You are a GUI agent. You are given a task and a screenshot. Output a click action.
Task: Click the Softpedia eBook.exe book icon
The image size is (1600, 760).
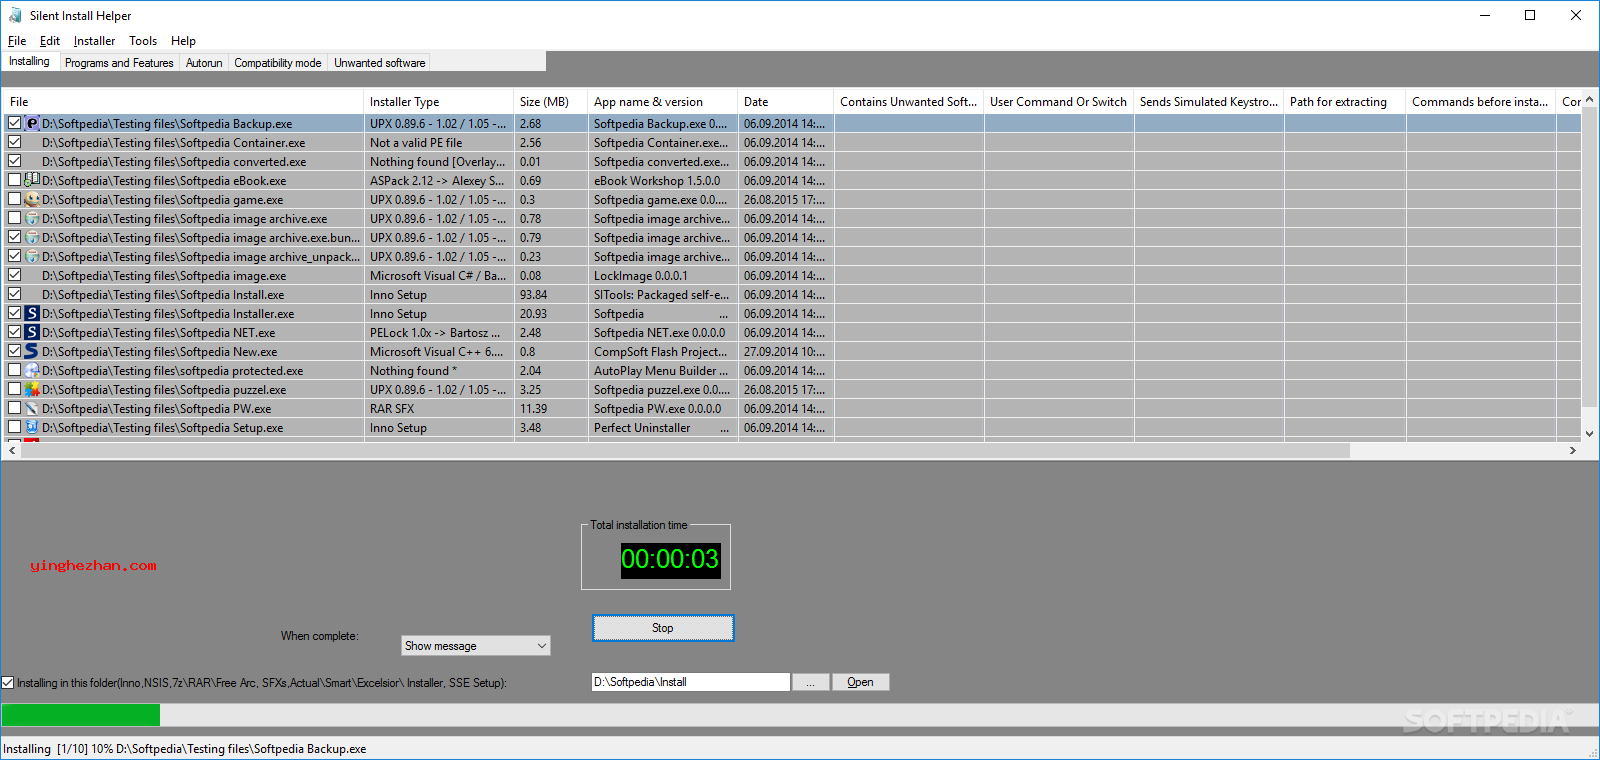pyautogui.click(x=32, y=181)
